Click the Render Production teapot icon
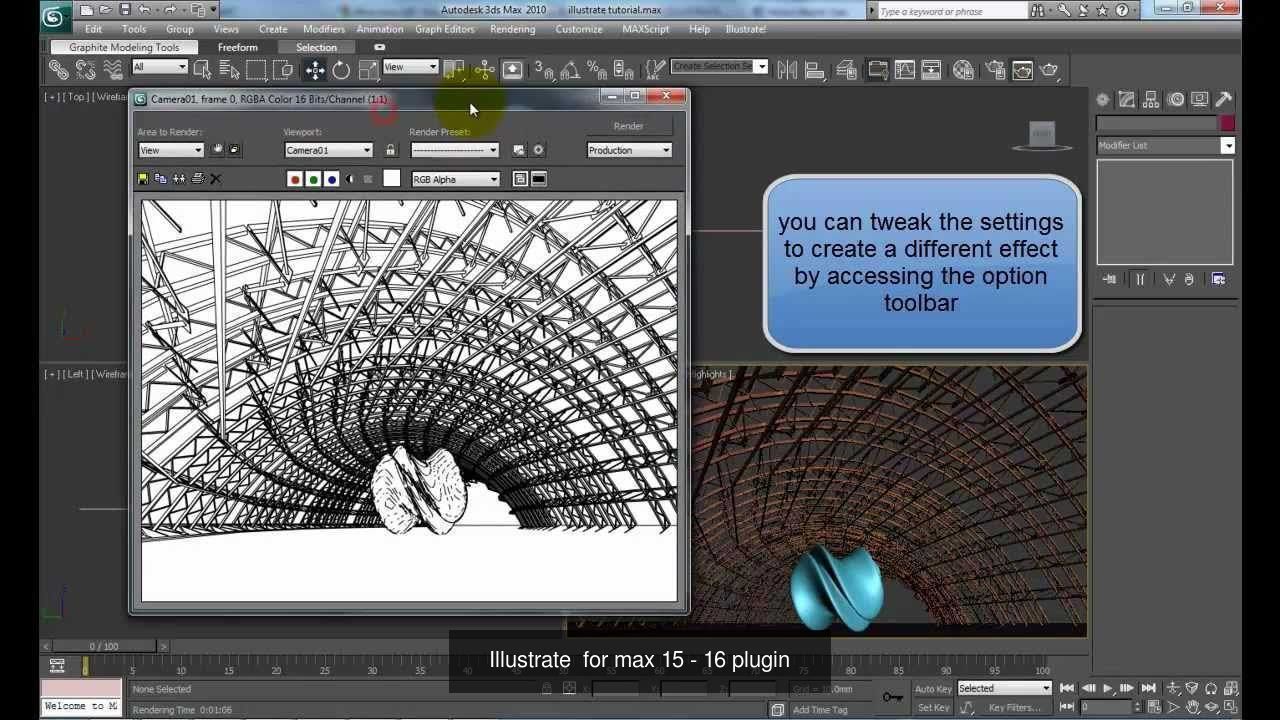The width and height of the screenshot is (1280, 720). (1049, 69)
